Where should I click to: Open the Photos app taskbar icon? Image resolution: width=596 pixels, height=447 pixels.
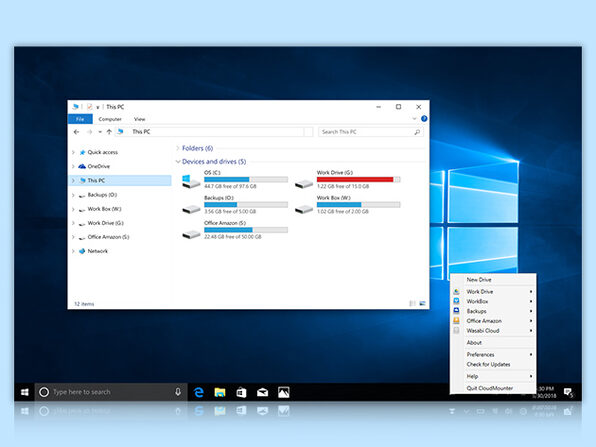coord(284,392)
